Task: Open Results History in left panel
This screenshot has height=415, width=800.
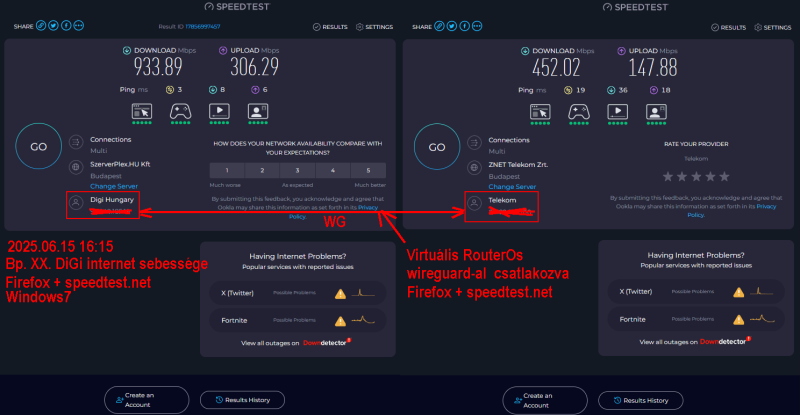Action: [x=242, y=400]
